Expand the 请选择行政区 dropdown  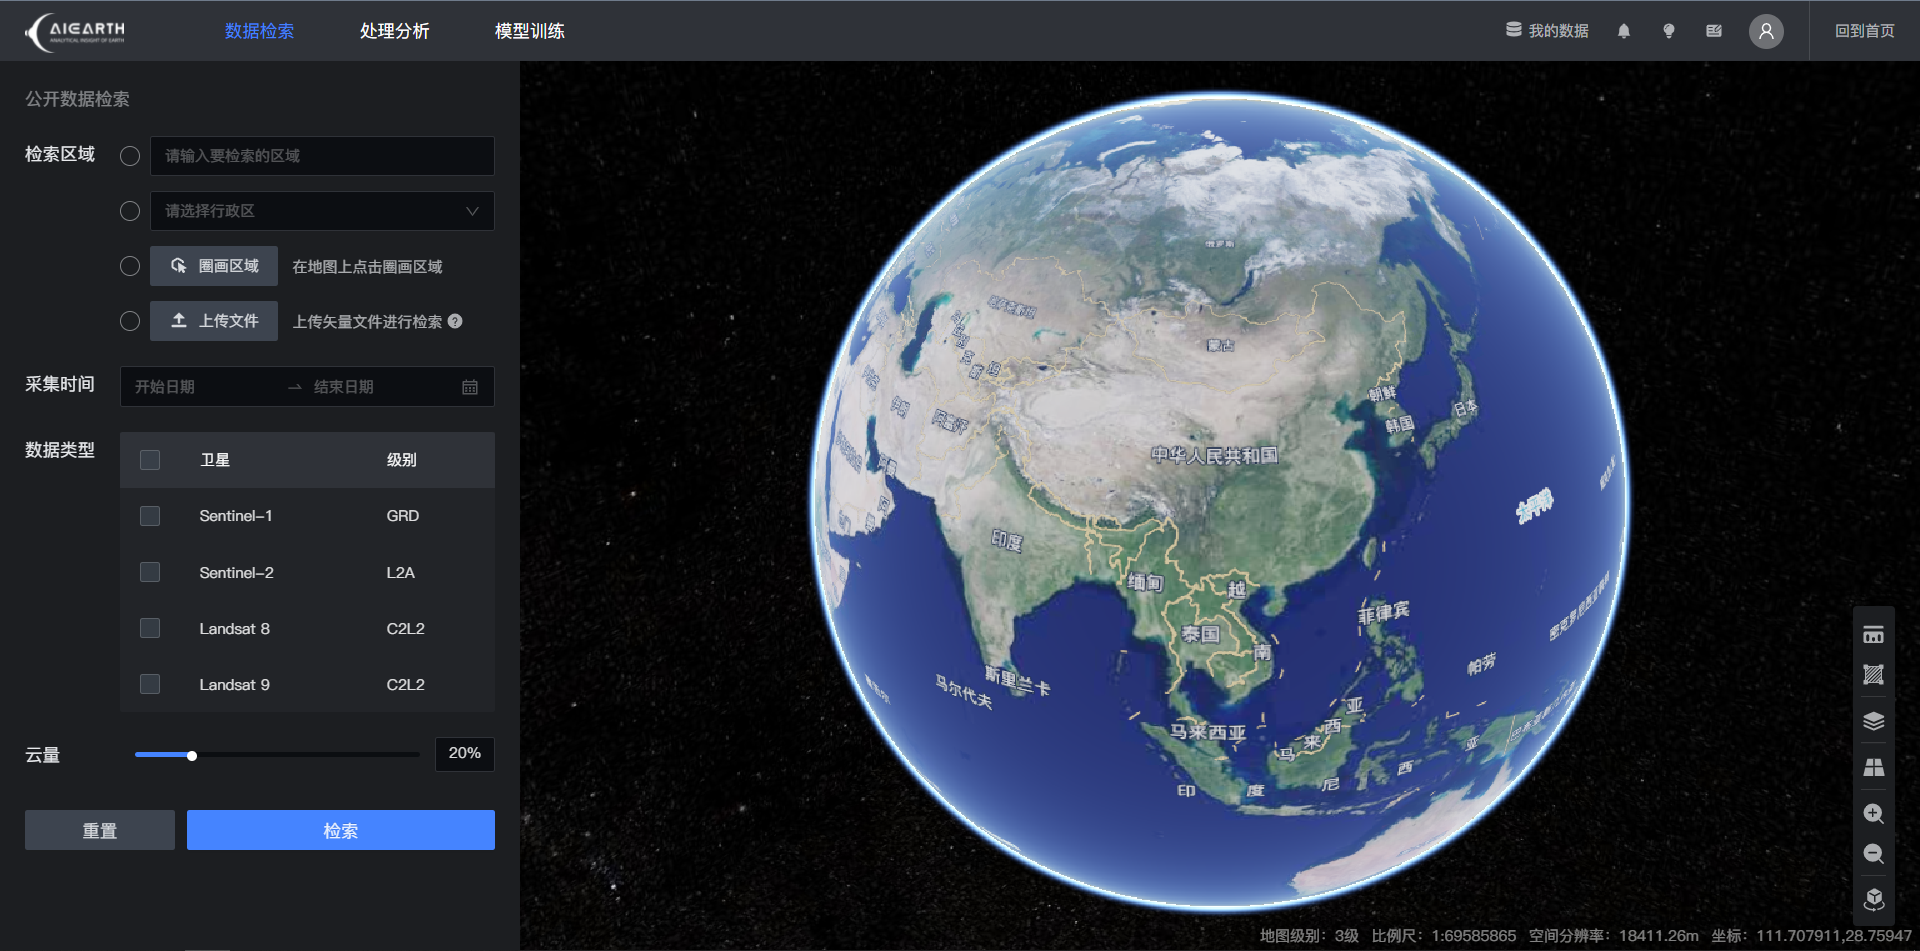[x=322, y=211]
